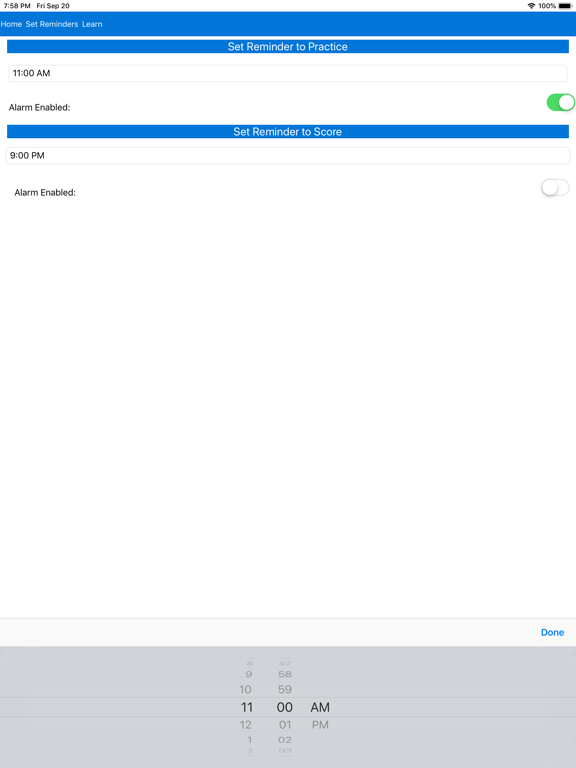Viewport: 576px width, 768px height.
Task: Tap the score Alarm Enabled label
Action: point(45,193)
